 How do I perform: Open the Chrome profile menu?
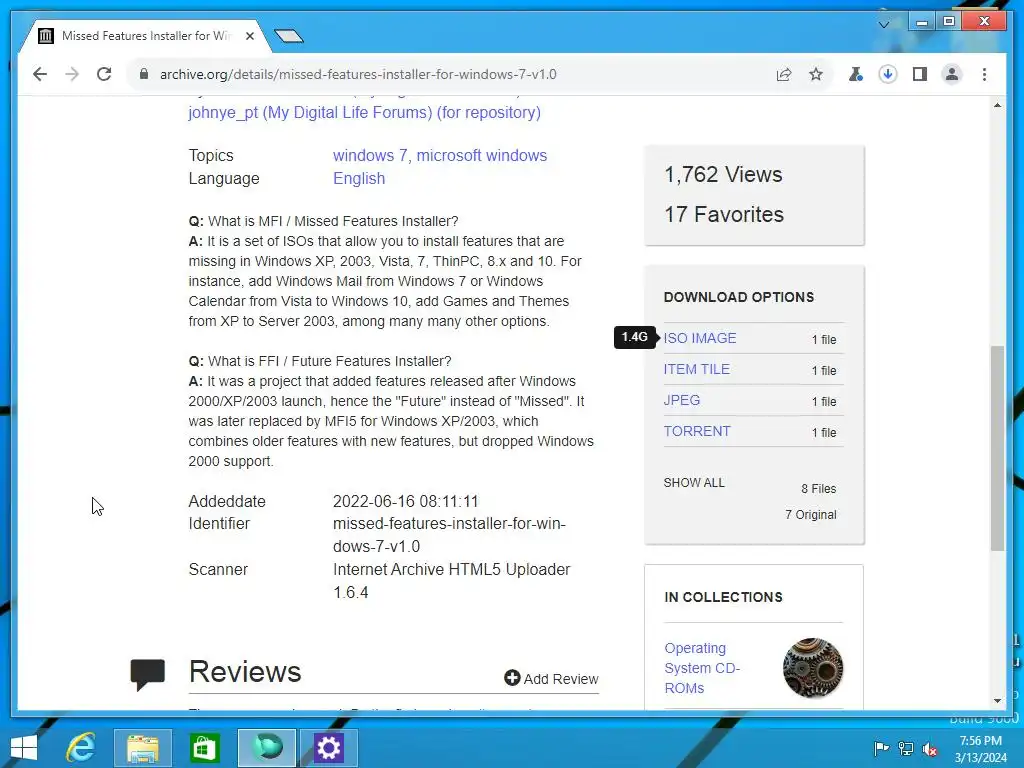952,74
